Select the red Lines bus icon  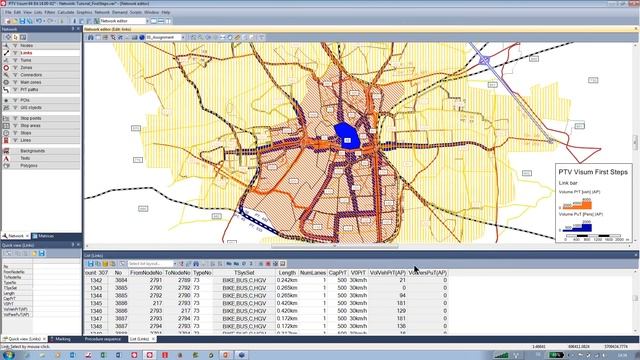click(6, 140)
